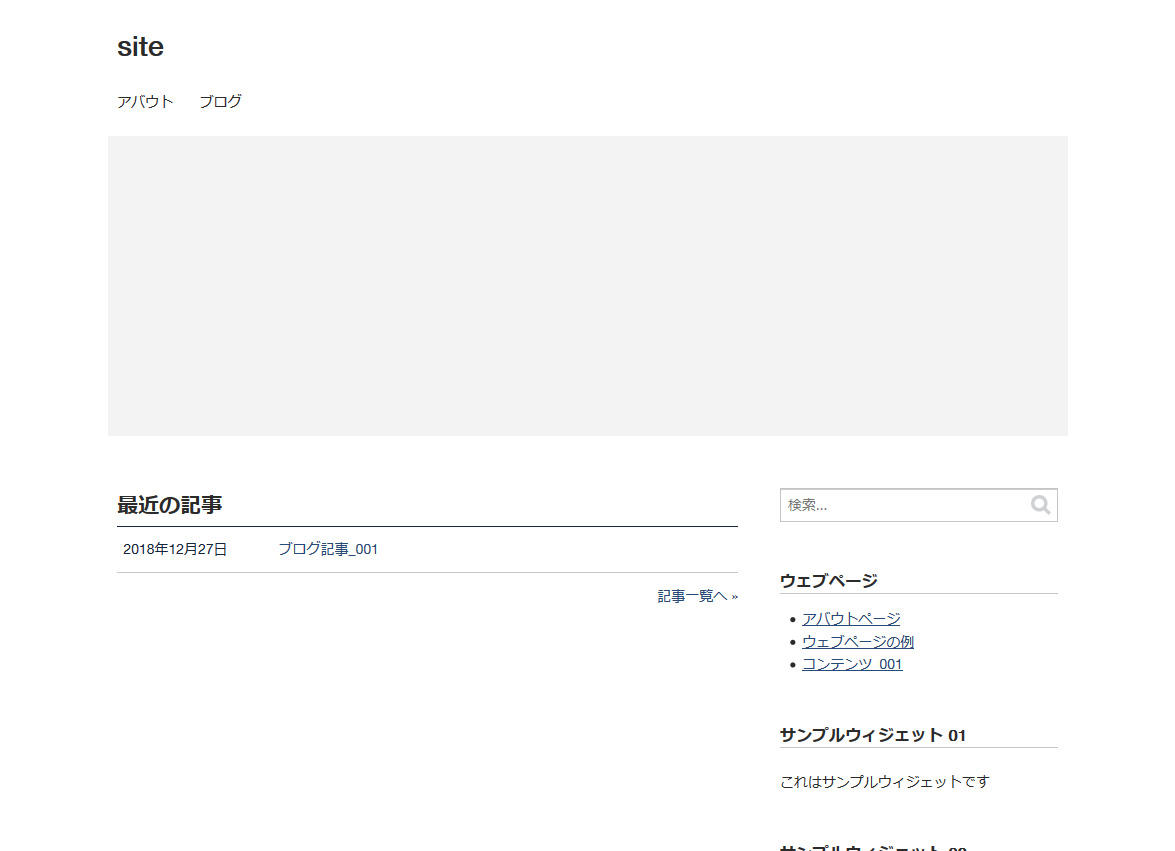Click the 最近の記事 heading

click(169, 505)
